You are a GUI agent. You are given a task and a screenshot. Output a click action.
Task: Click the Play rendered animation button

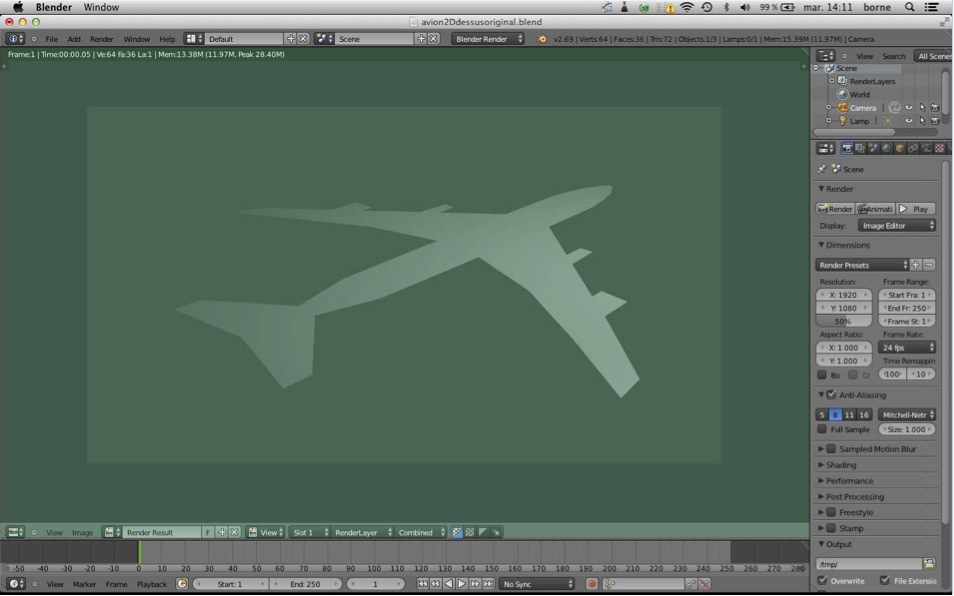[x=915, y=209]
